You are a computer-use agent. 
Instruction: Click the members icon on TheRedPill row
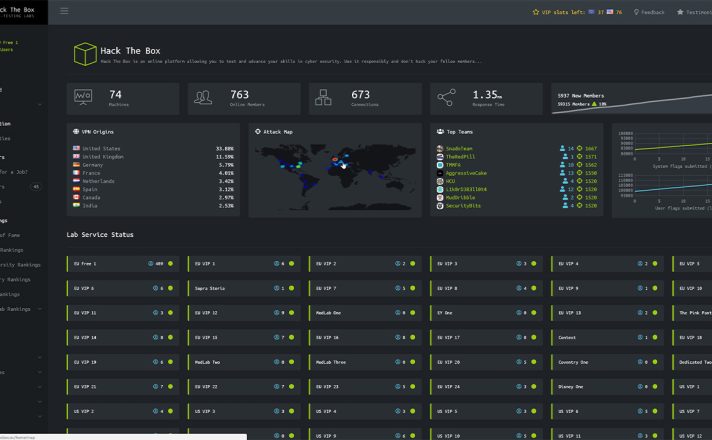coord(565,157)
